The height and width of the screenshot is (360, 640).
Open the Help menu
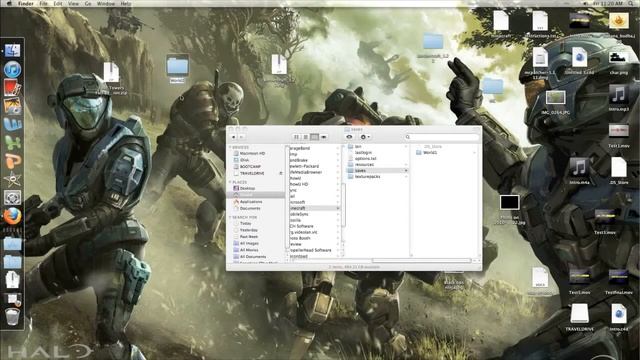coord(126,3)
